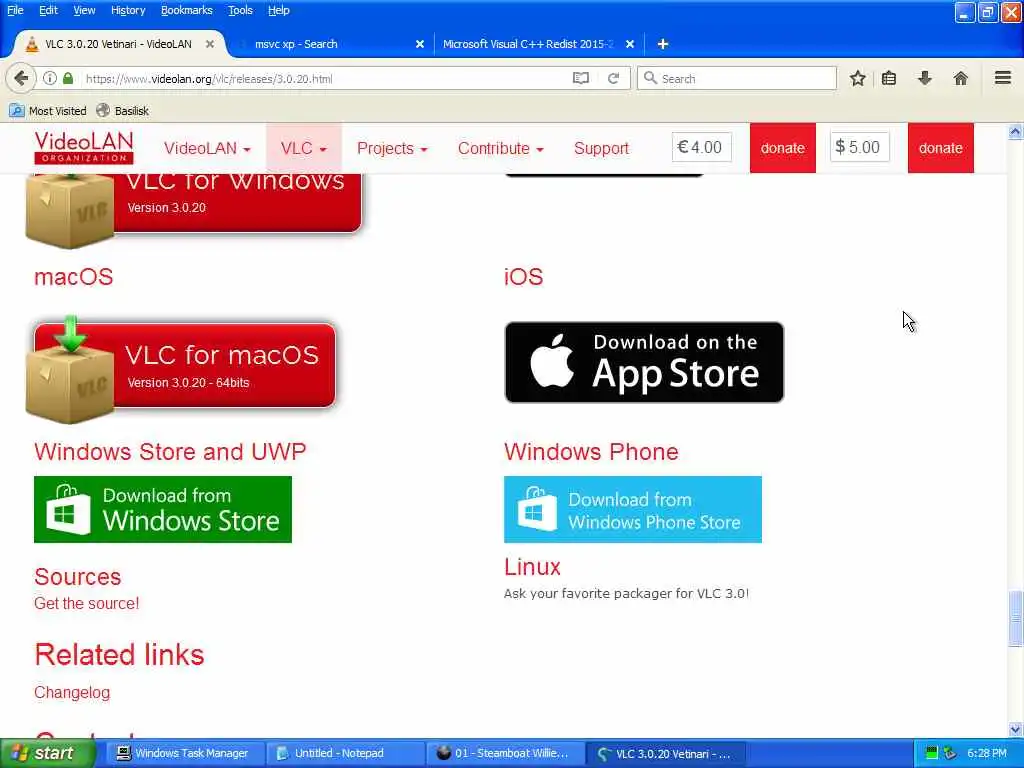Viewport: 1024px width, 768px height.
Task: Open the History menu
Action: tap(128, 10)
